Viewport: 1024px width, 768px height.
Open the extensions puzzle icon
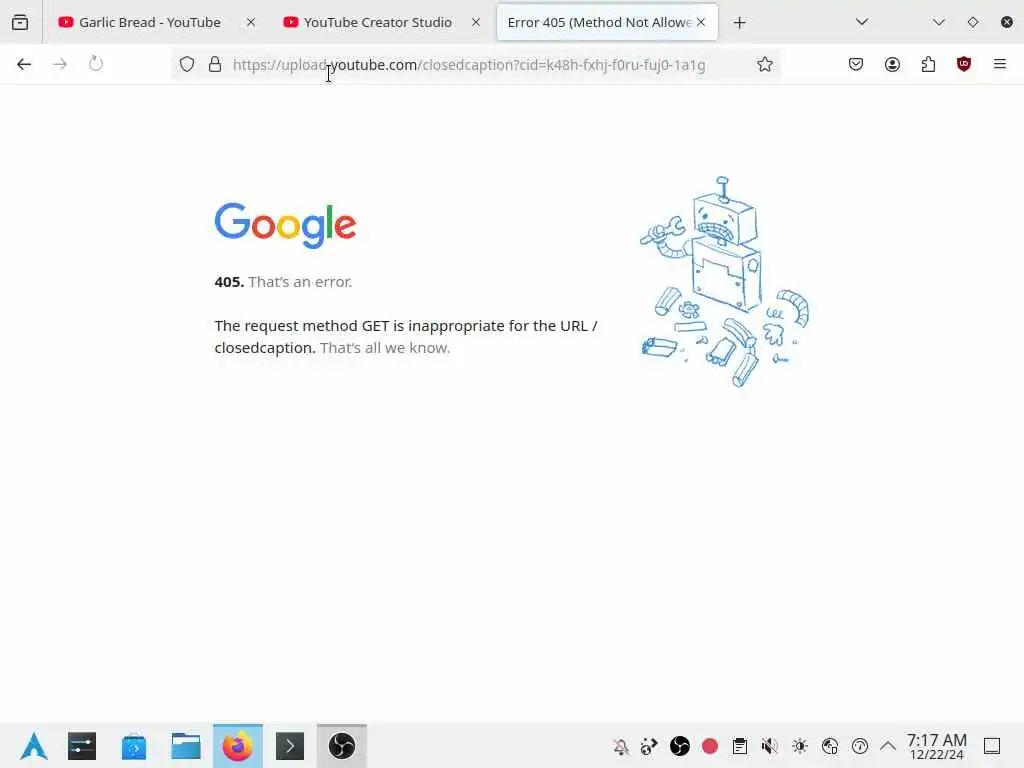928,64
